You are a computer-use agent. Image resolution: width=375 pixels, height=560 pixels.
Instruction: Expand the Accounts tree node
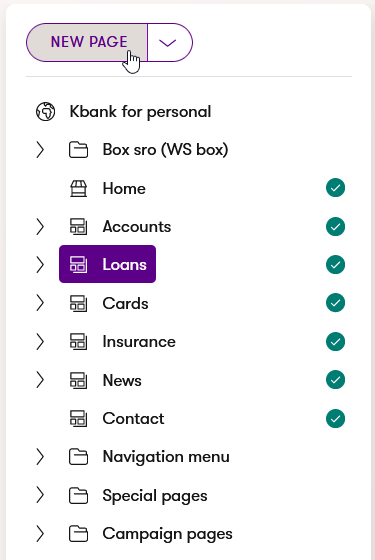coord(40,226)
